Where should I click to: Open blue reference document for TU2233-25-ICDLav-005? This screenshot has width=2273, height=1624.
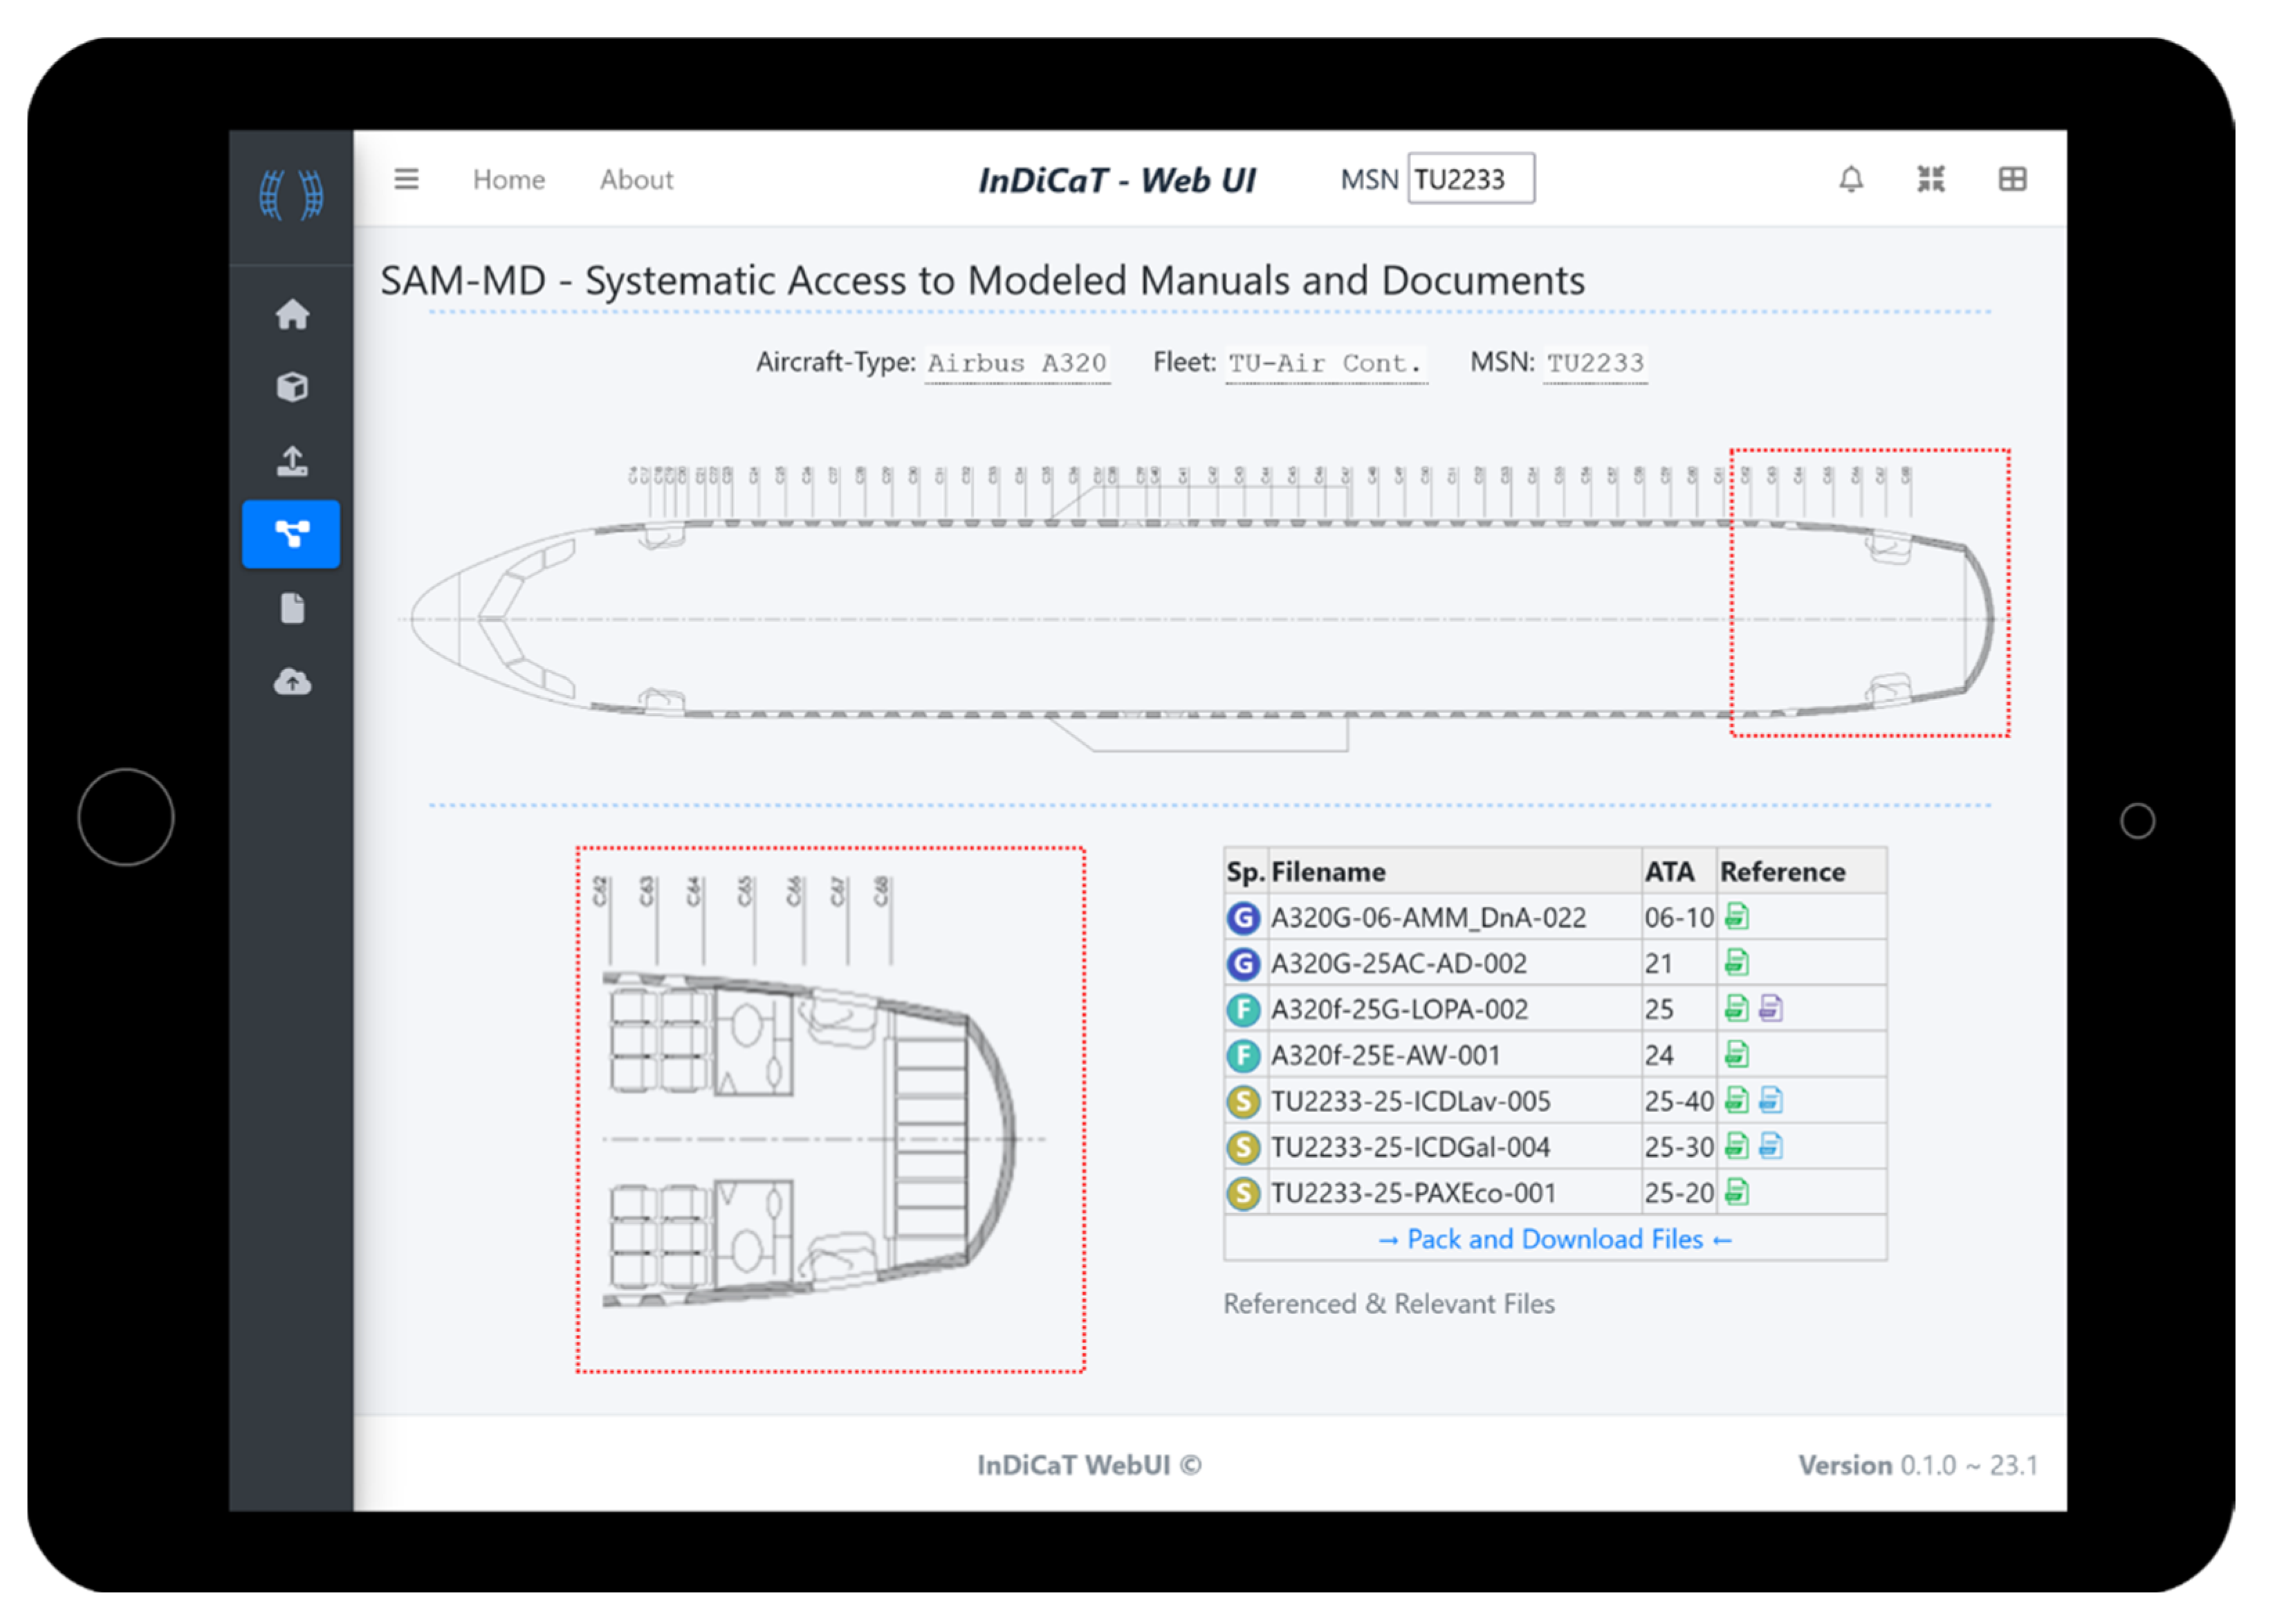click(1770, 1100)
